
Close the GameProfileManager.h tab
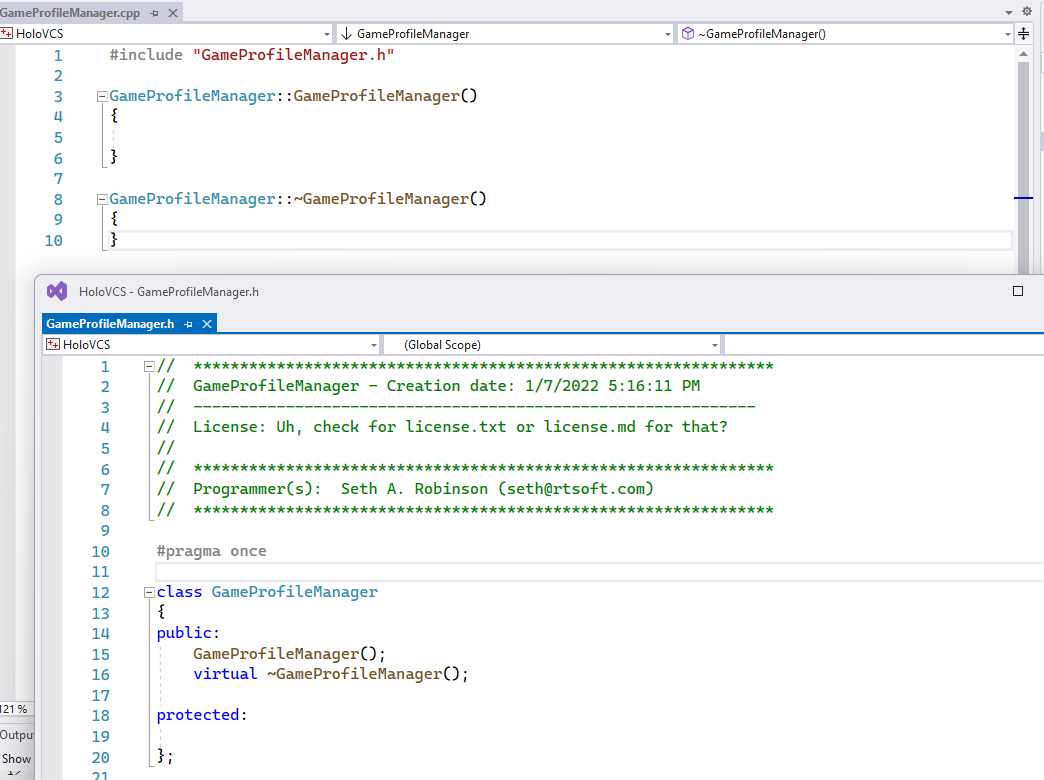(207, 323)
